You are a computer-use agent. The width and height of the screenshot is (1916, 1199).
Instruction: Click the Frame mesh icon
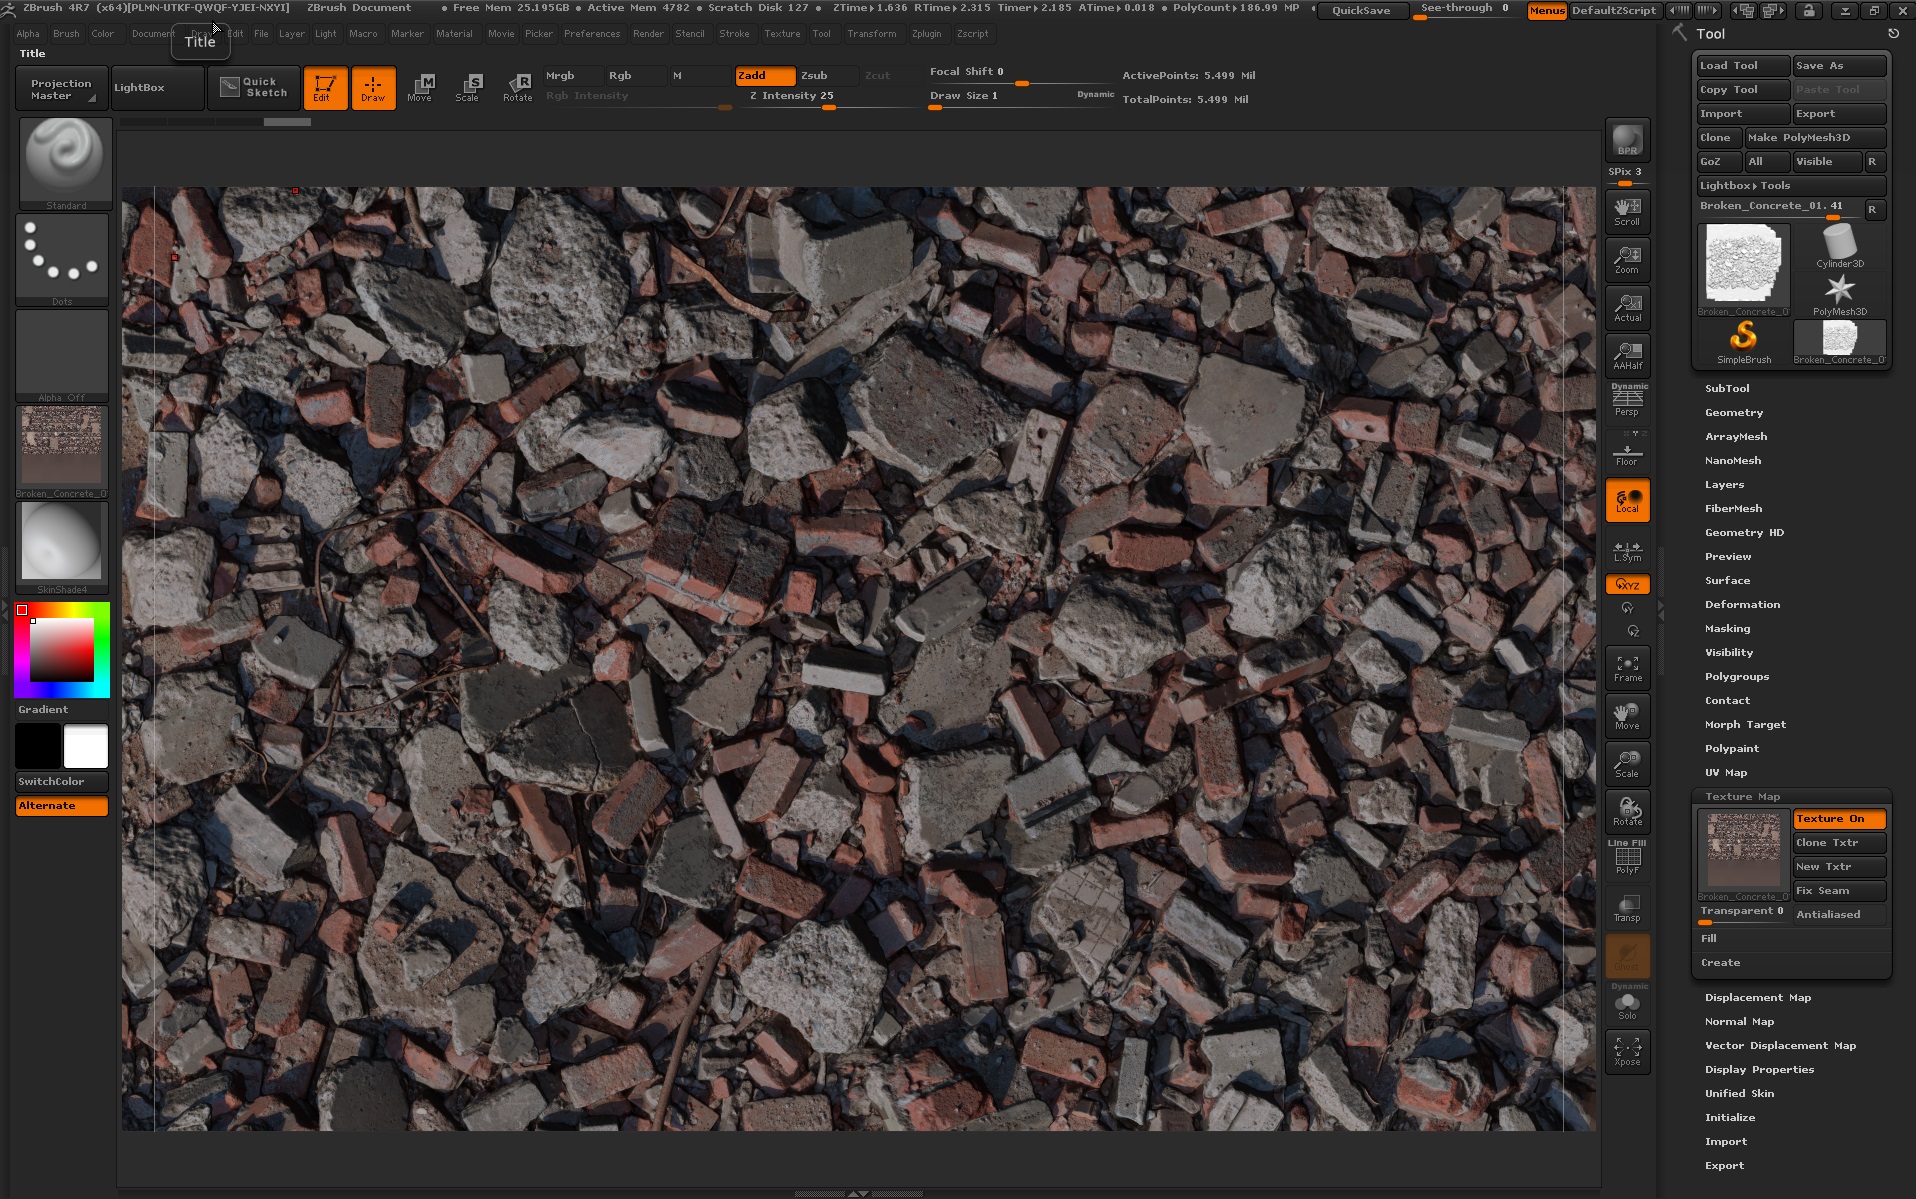click(x=1627, y=668)
